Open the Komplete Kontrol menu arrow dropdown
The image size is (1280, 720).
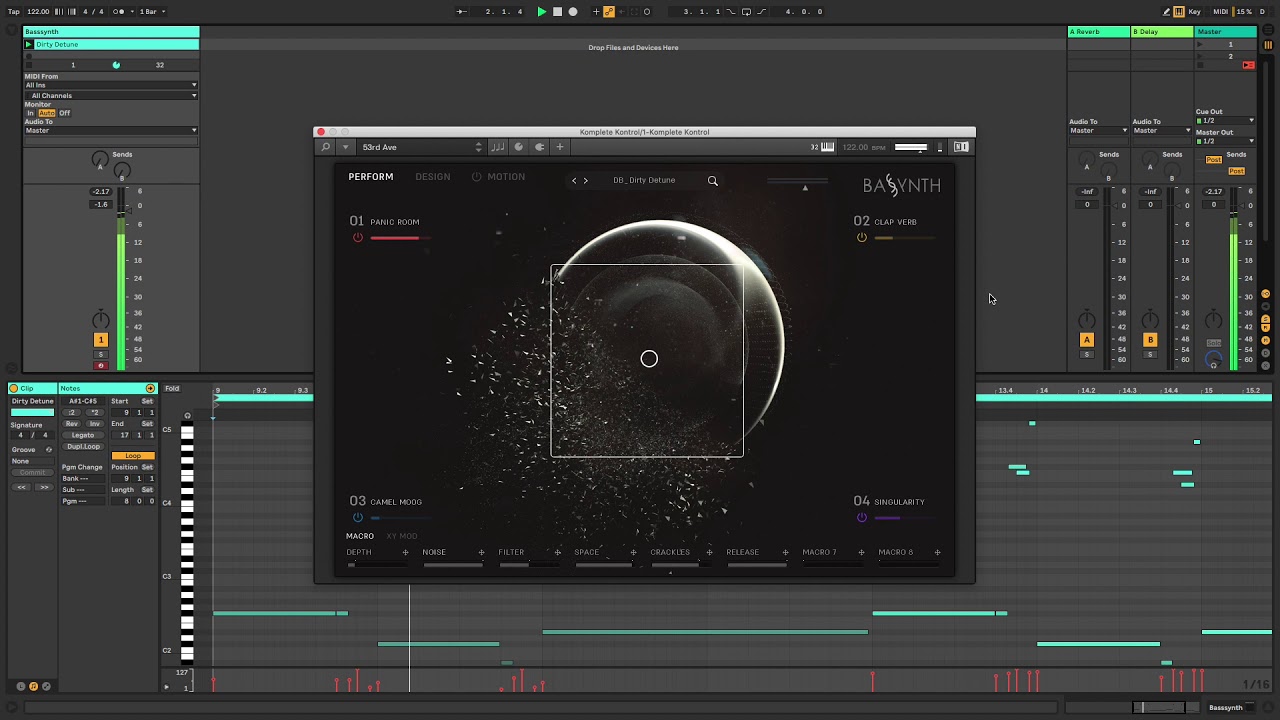[x=345, y=147]
